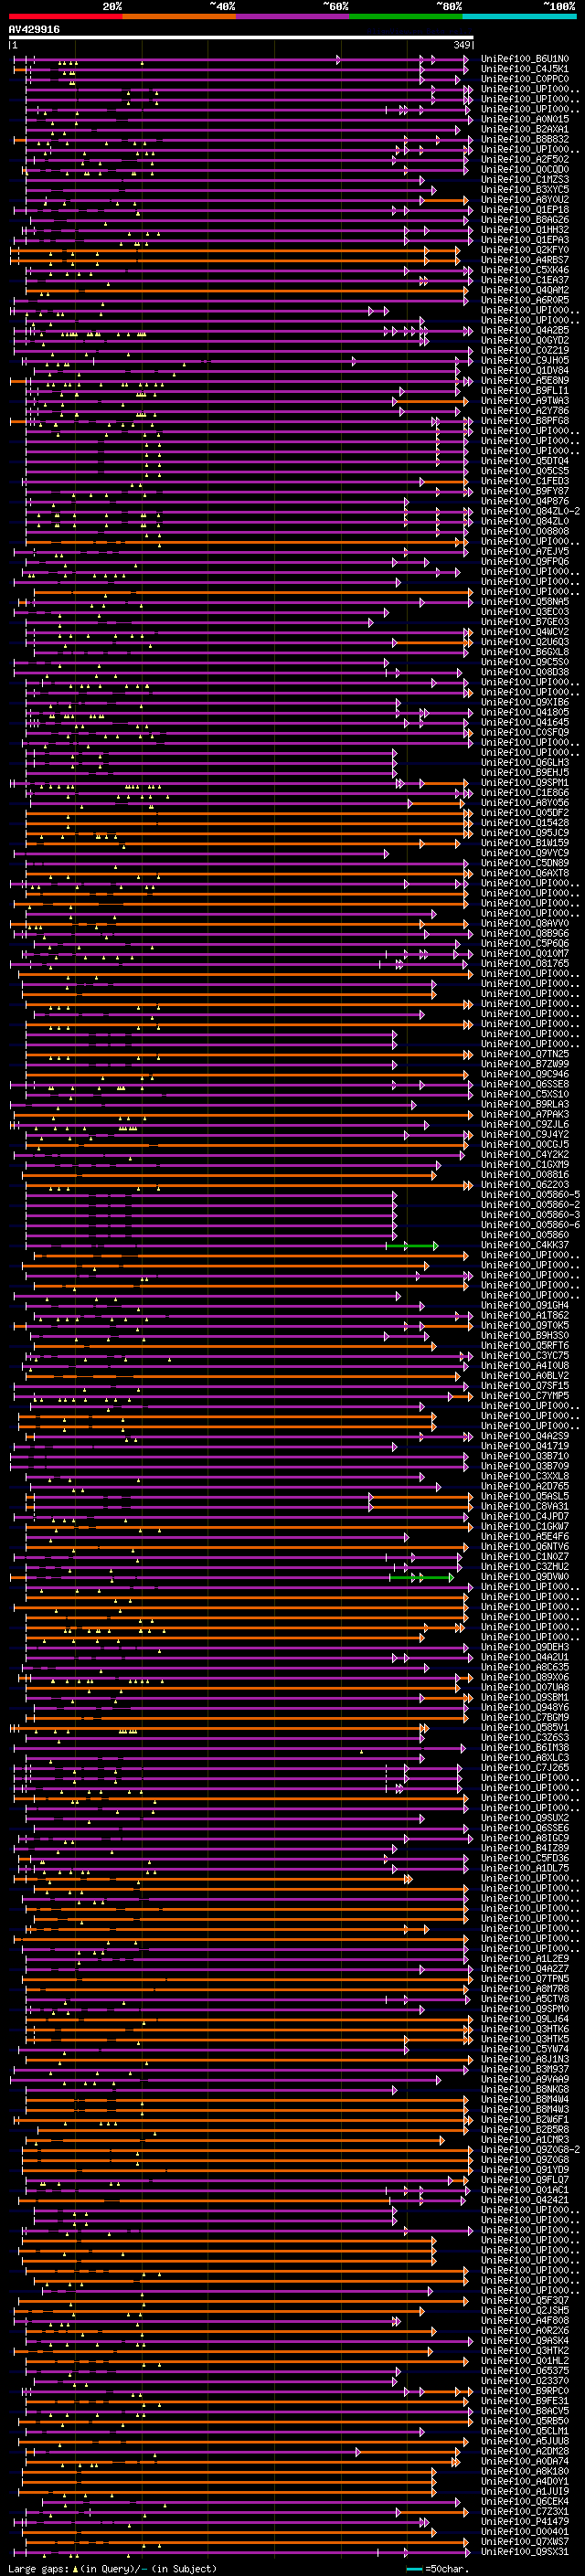Select hit UniRef100_Q62203
585x2576 pixels.
pos(525,1185)
